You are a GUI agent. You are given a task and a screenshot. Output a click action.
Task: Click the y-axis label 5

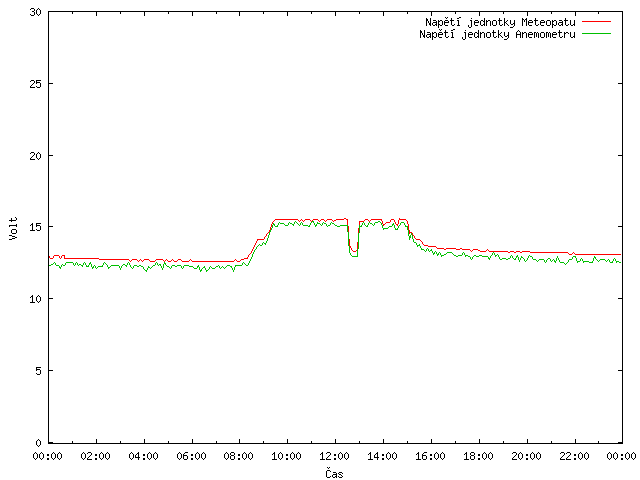[x=38, y=371]
